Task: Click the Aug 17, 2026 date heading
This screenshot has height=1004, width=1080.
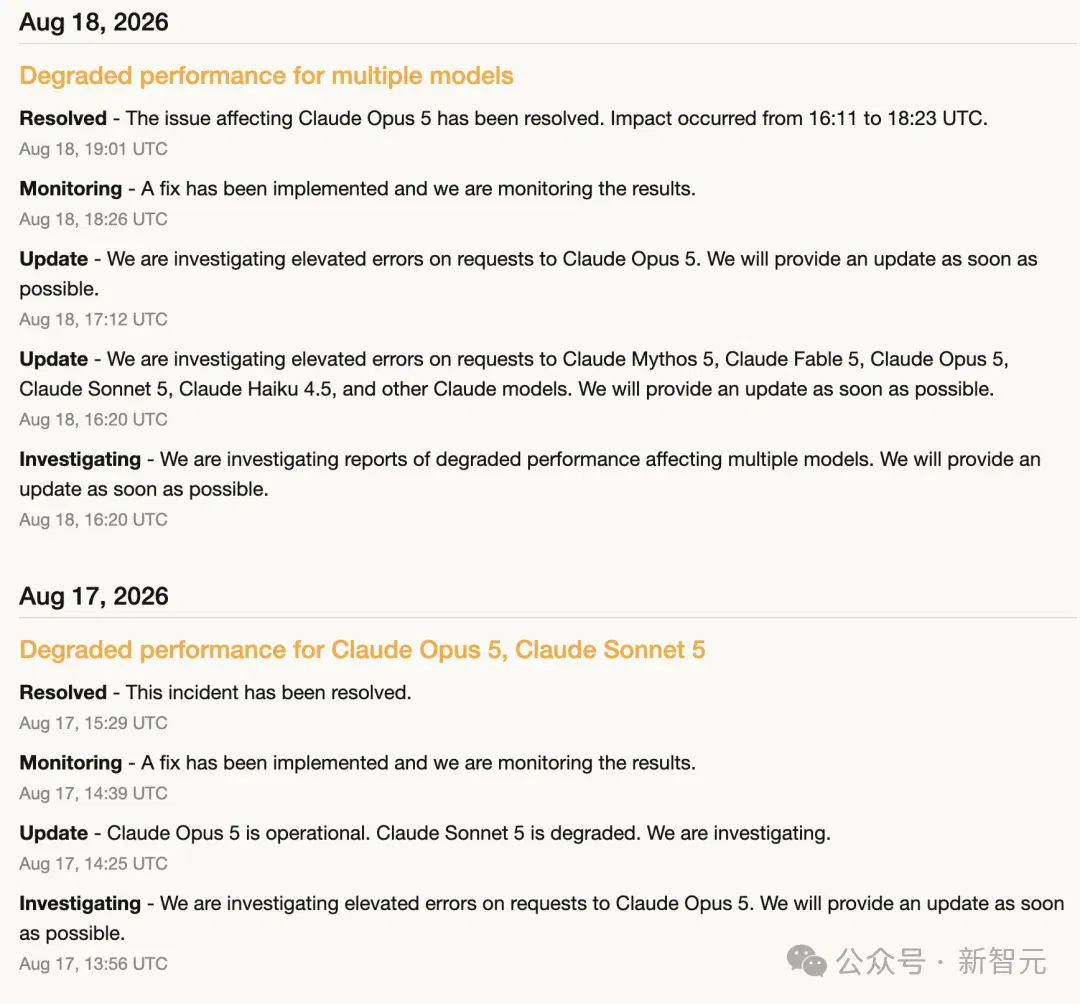Action: (94, 596)
